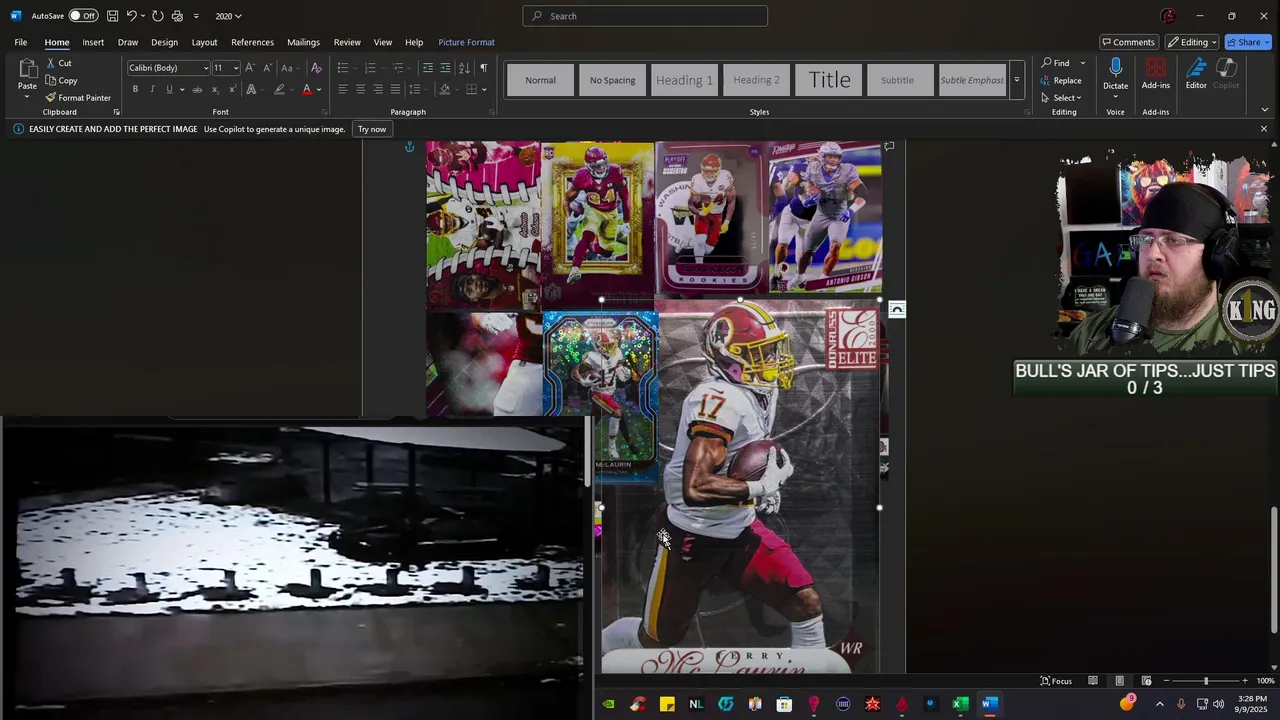The width and height of the screenshot is (1280, 720).
Task: Center the text
Action: click(x=360, y=89)
